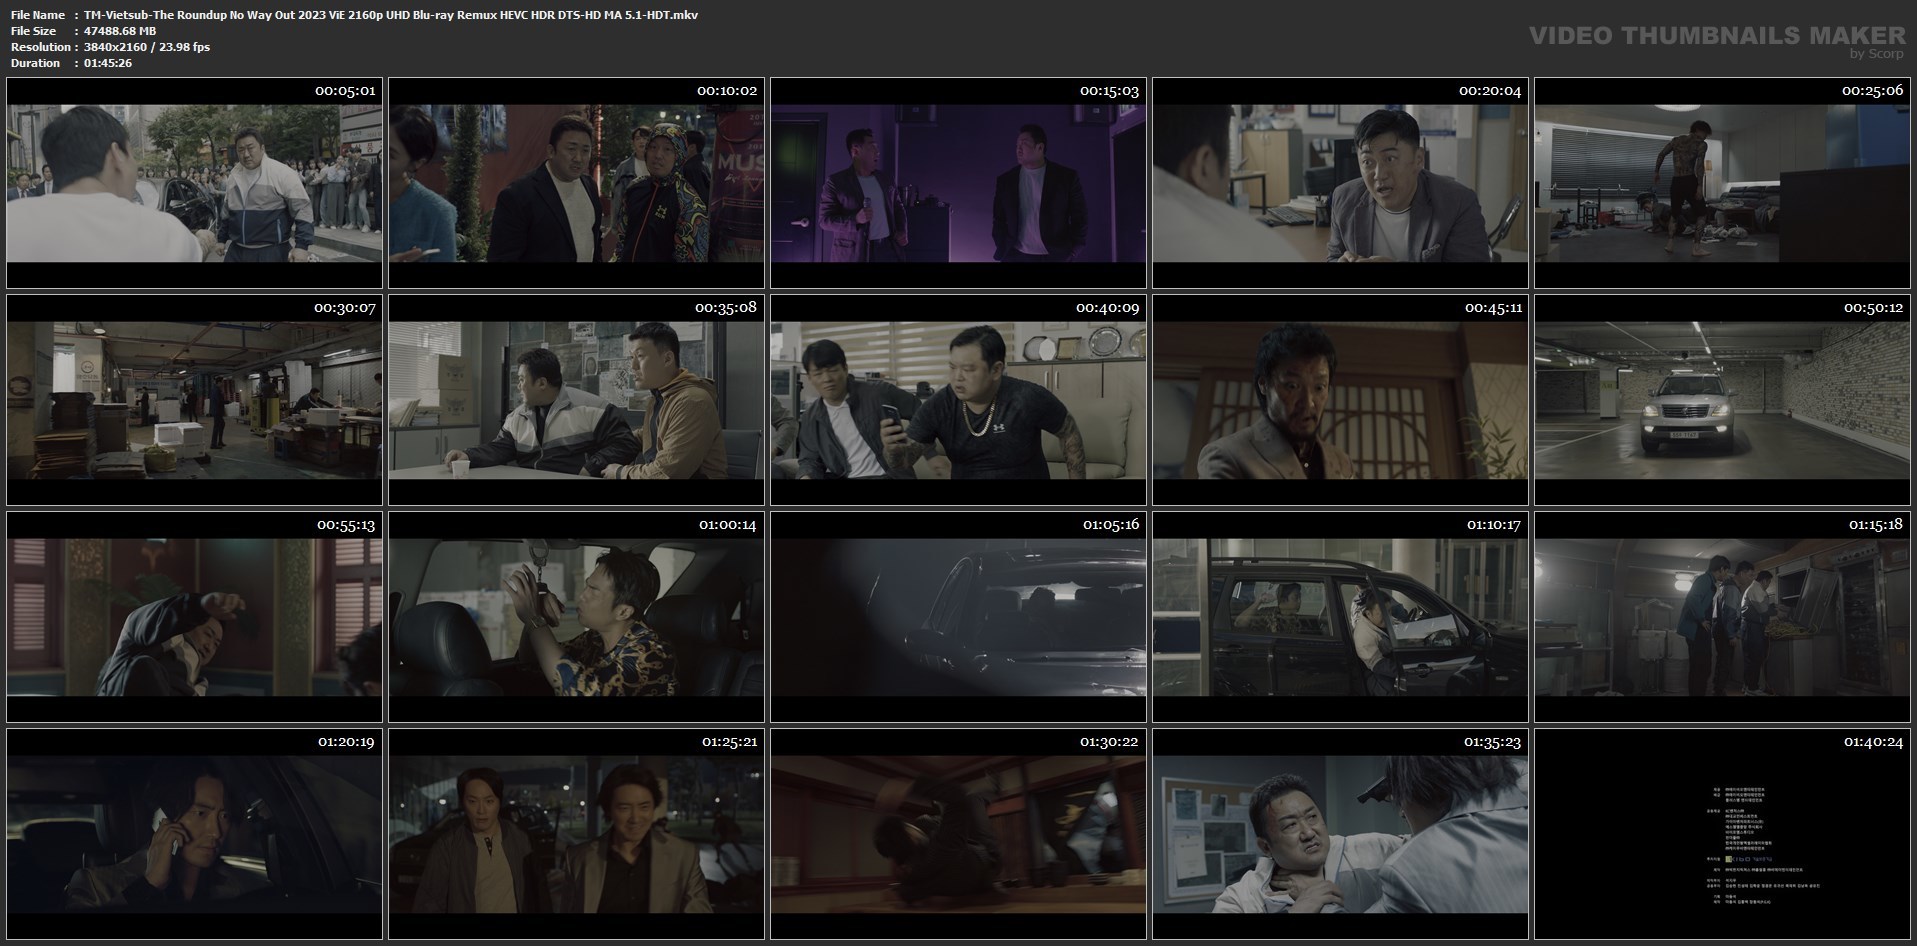Image resolution: width=1917 pixels, height=946 pixels.
Task: Choose the handcuffs frame at 01:00:14
Action: [x=576, y=617]
